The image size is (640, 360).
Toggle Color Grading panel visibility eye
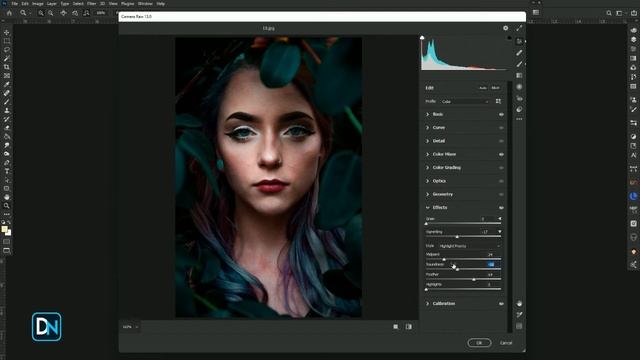pos(501,168)
